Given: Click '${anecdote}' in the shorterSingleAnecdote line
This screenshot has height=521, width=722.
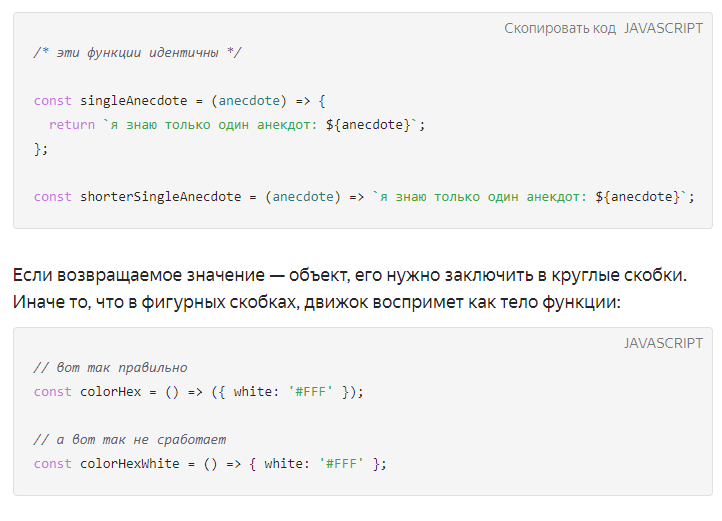Looking at the screenshot, I should tap(638, 197).
